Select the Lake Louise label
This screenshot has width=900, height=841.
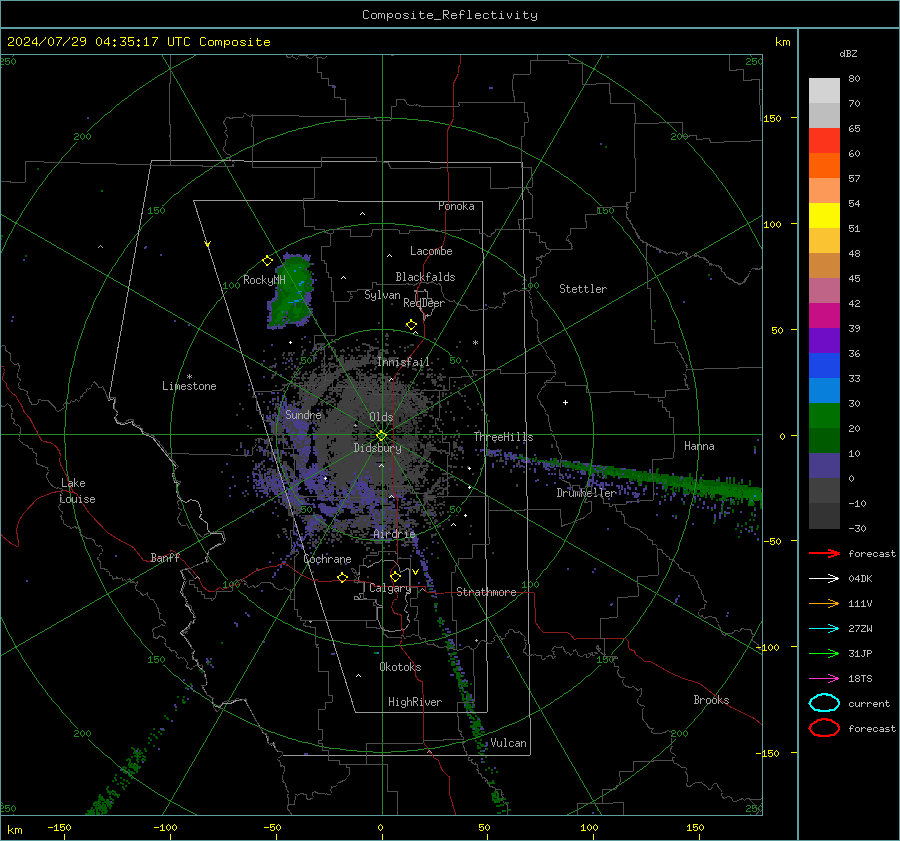(77, 491)
